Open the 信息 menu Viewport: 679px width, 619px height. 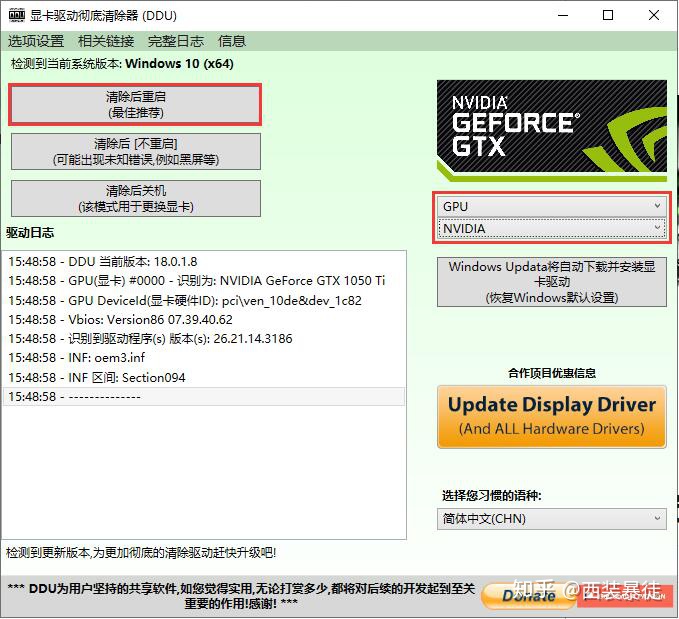232,41
